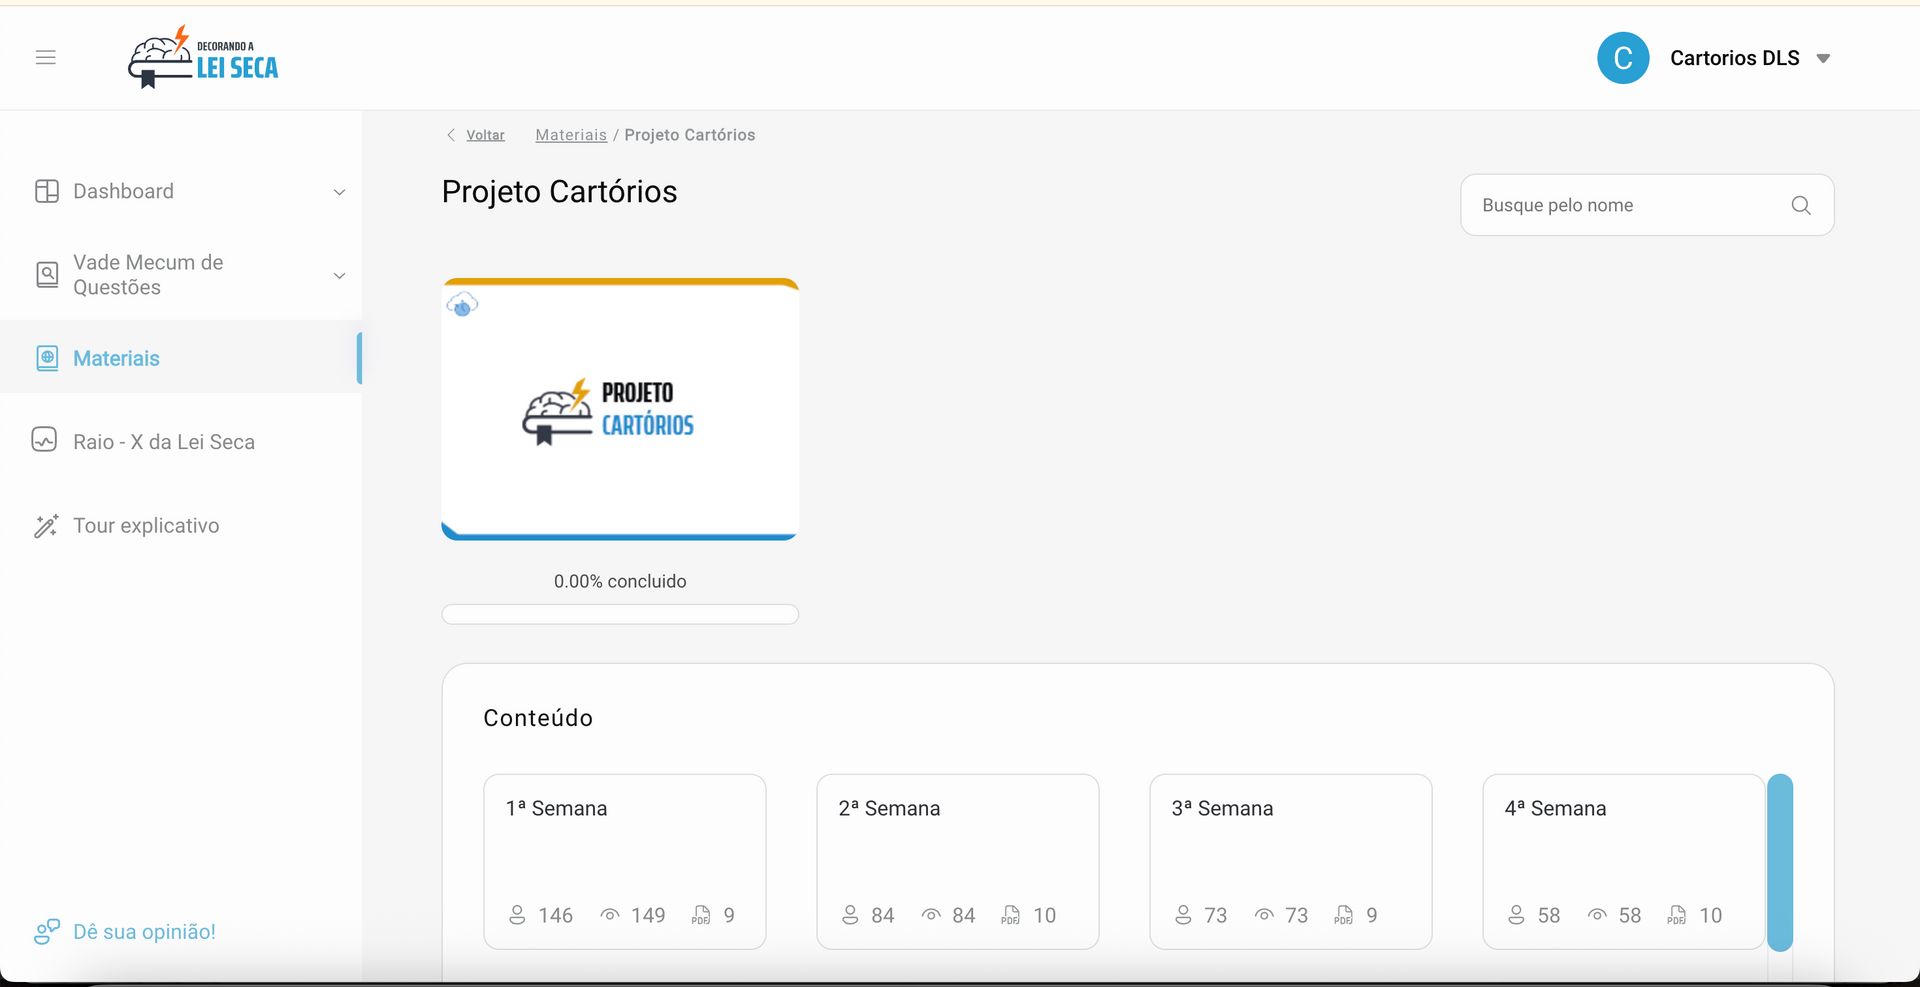
Task: Click the search magnifier icon
Action: 1801,205
